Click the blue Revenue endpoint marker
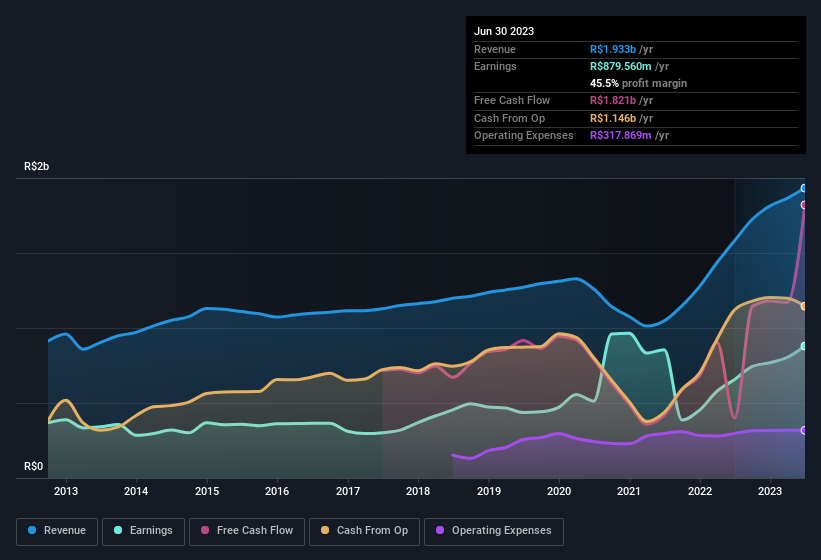The height and width of the screenshot is (560, 821). 804,188
